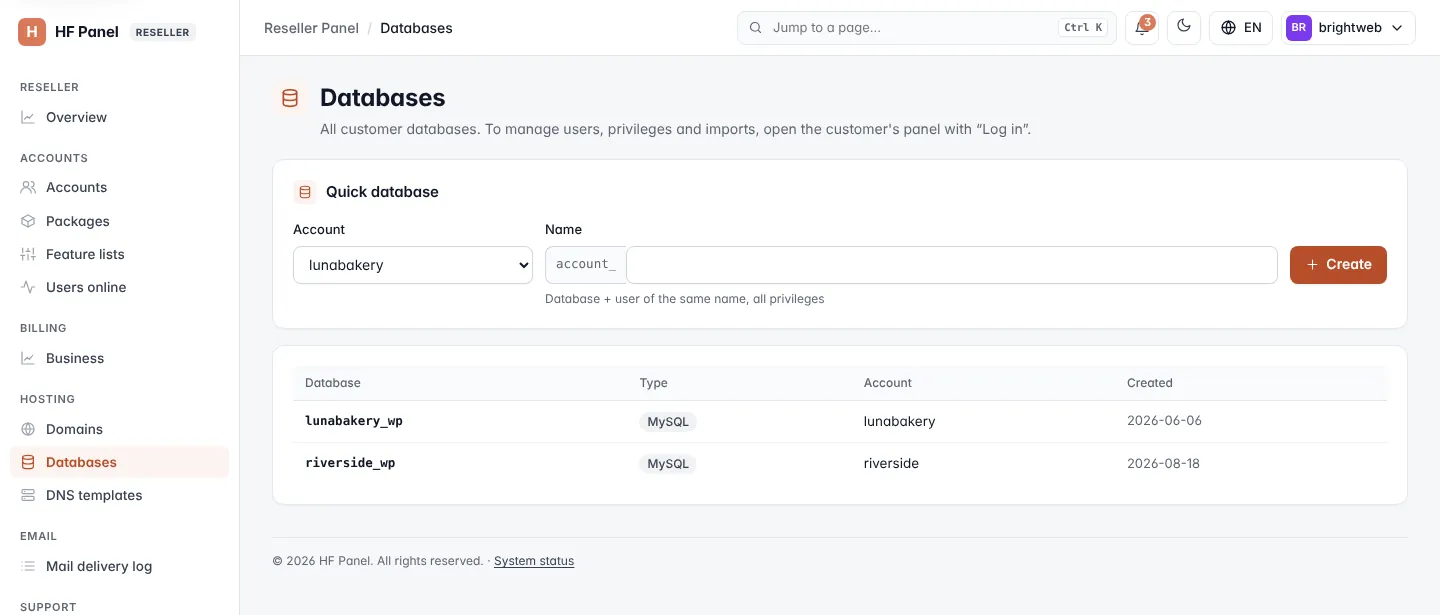Click the Created column header
Viewport: 1440px width, 615px height.
coord(1150,383)
